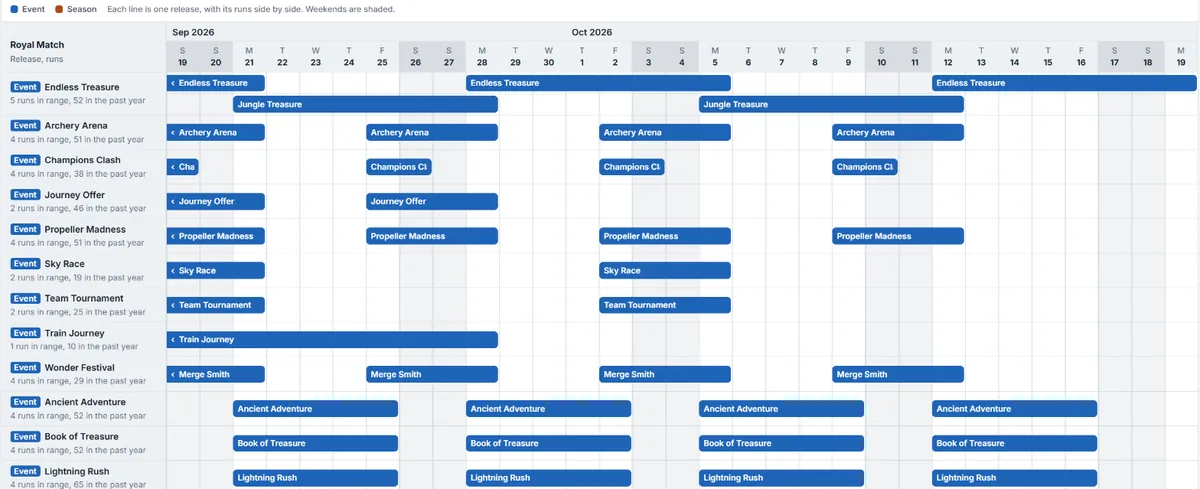Click the back chevron on the ongoing Endless Treasure bar
The image size is (1200, 489).
tap(173, 83)
